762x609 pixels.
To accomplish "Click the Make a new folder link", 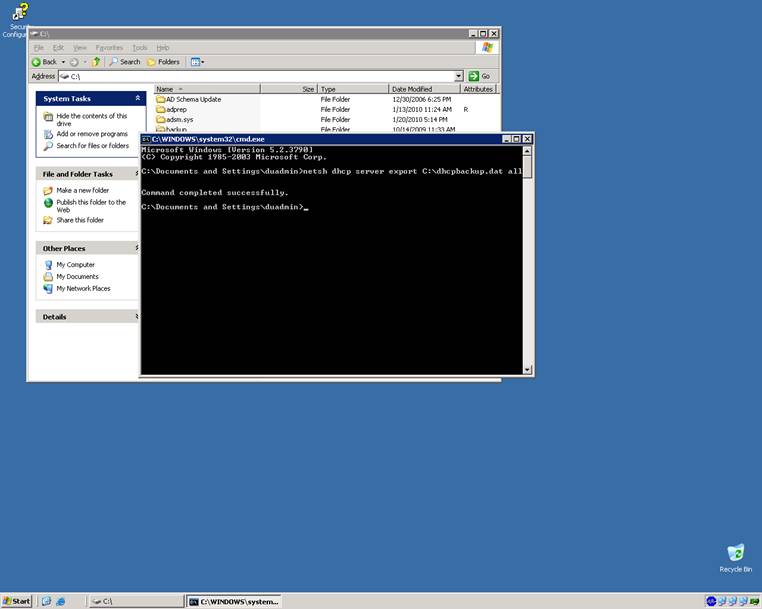I will point(83,190).
